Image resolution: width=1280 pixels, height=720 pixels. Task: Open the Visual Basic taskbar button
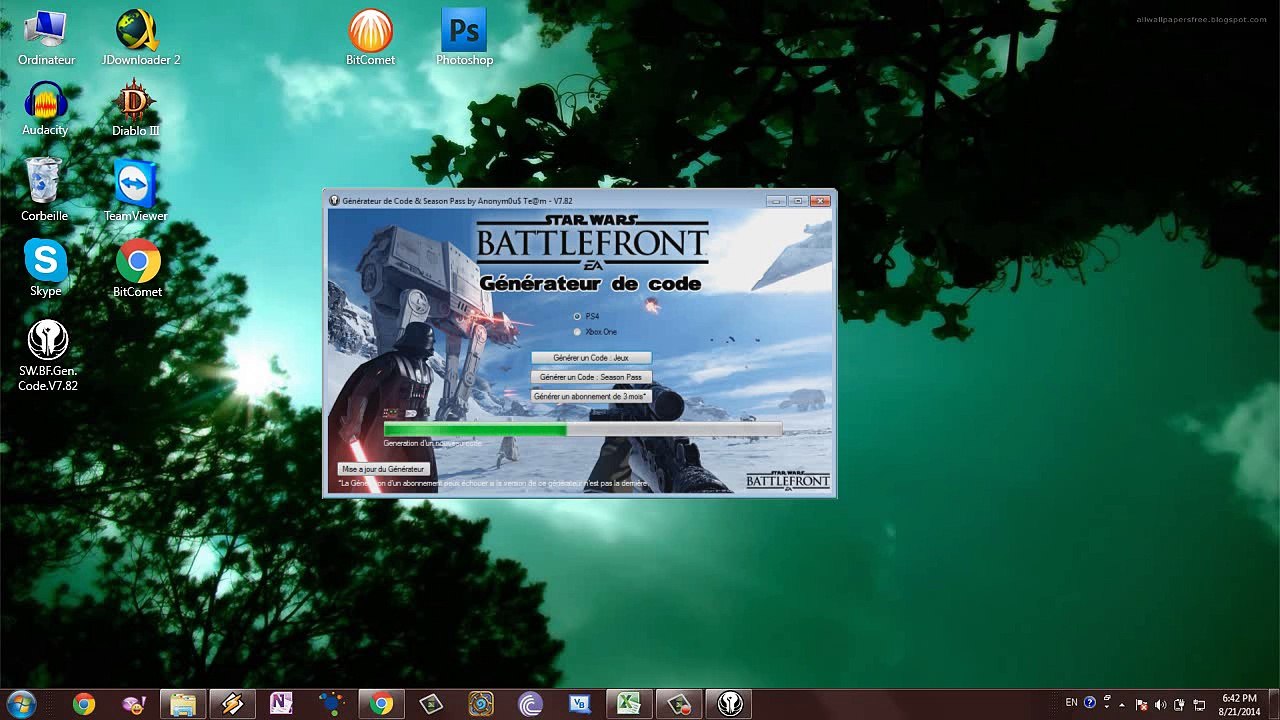tap(580, 705)
